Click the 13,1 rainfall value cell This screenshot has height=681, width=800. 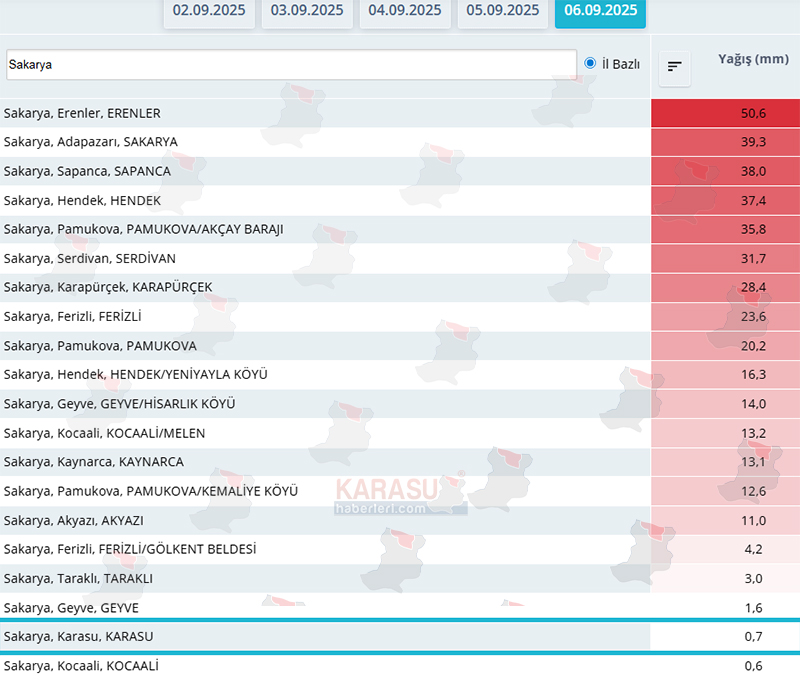(x=725, y=462)
